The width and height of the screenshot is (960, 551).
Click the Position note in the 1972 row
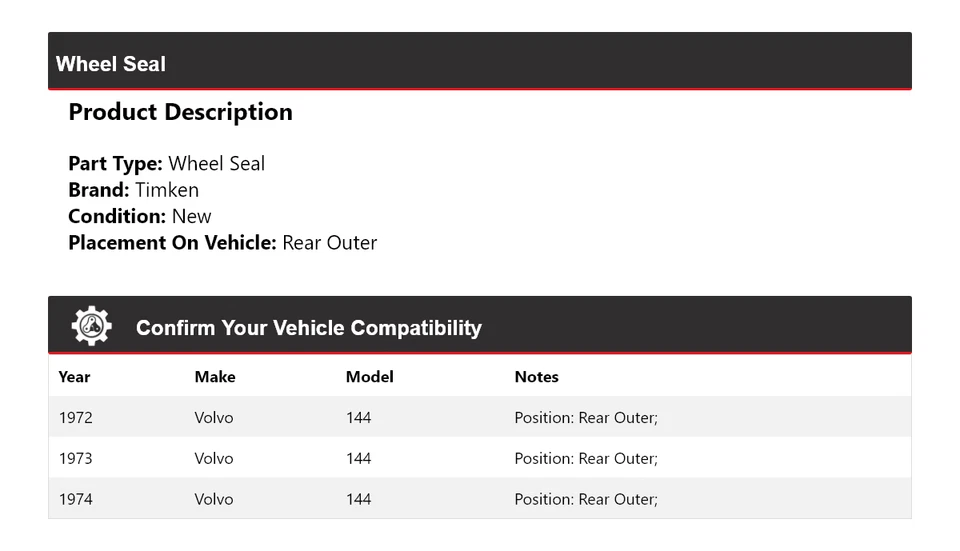pos(586,418)
